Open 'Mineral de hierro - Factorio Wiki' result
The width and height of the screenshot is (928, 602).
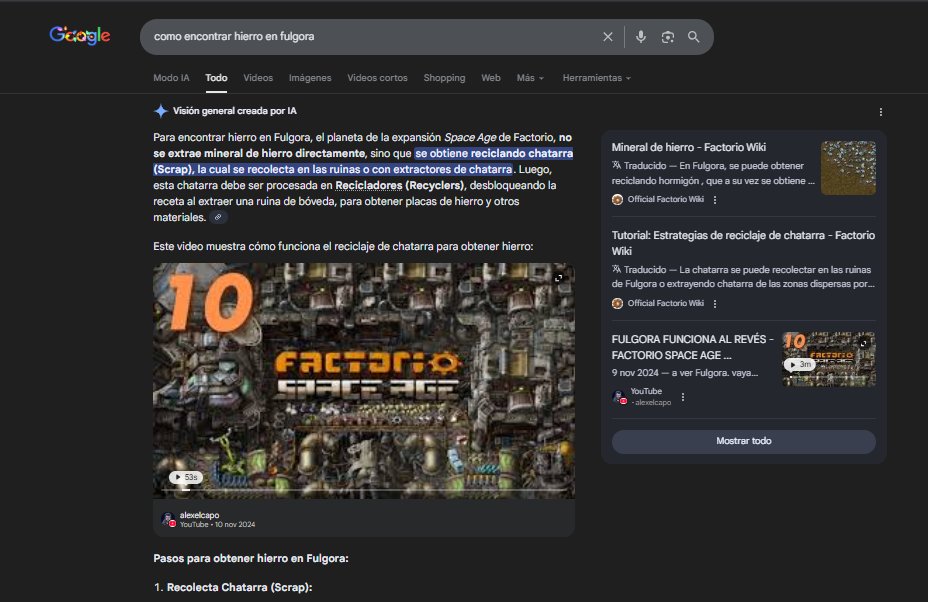click(x=688, y=147)
